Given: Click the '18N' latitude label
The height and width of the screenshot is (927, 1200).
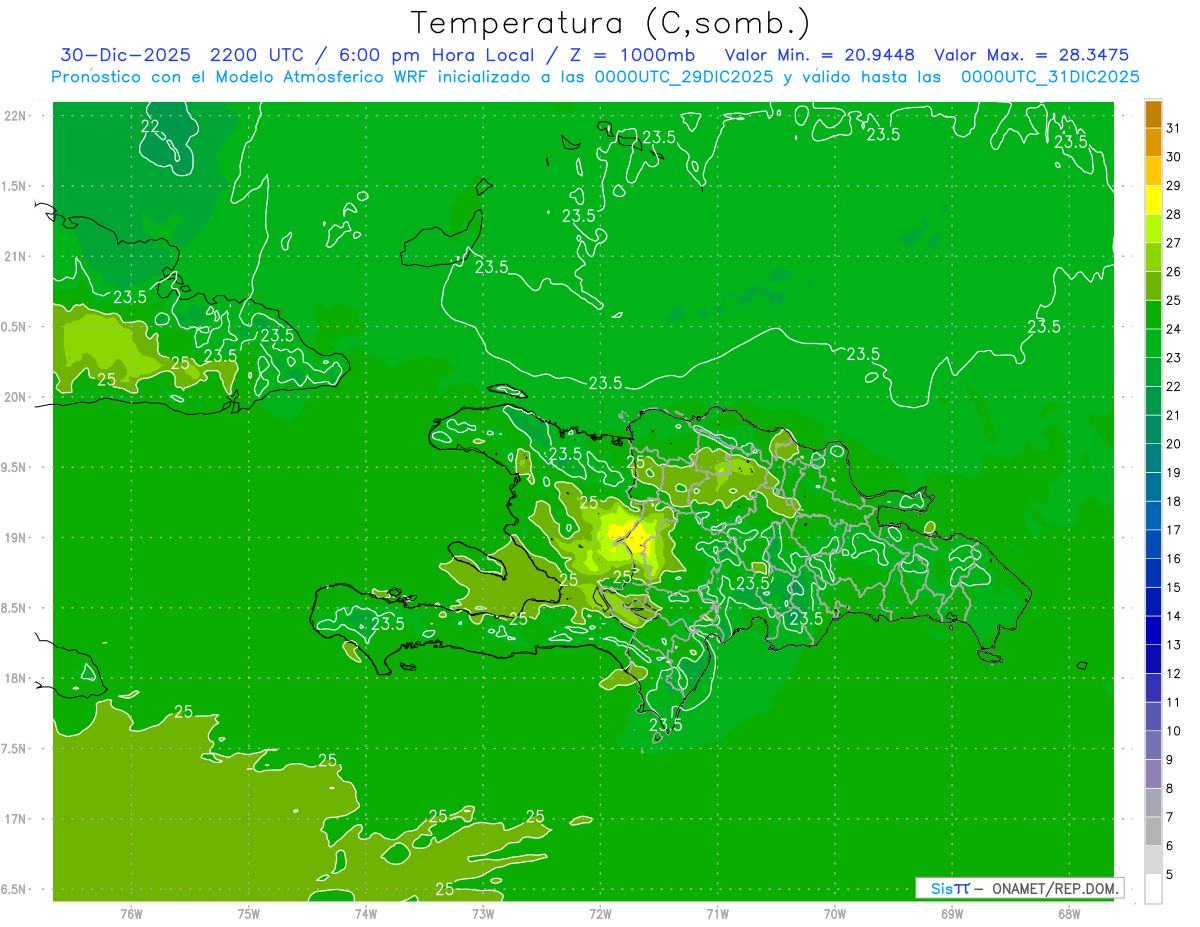Looking at the screenshot, I should tap(15, 679).
